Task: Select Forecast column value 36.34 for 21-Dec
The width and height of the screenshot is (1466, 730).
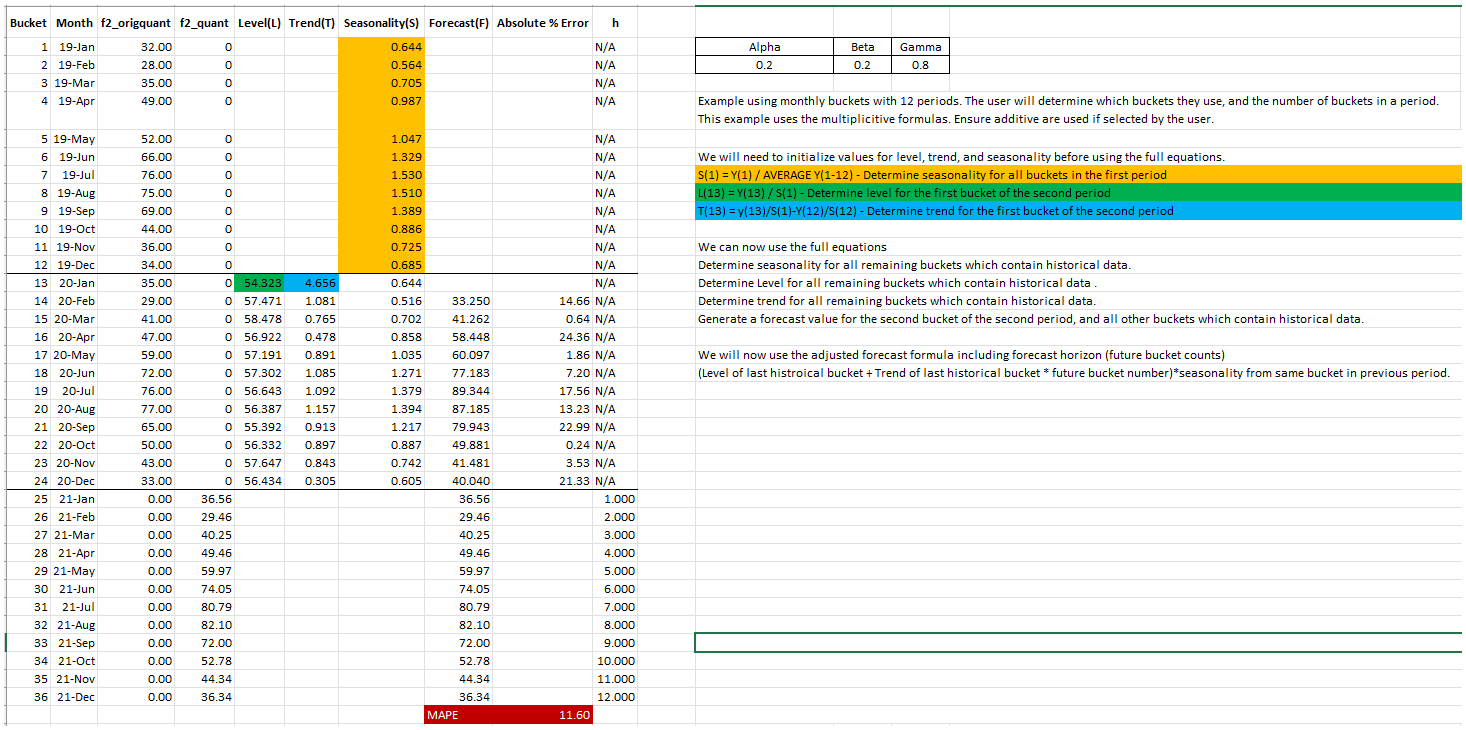Action: 459,697
